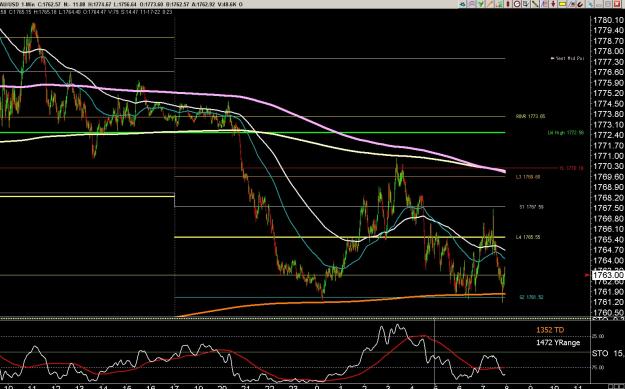Screen dimensions: 625x389
Task: Click the green Ld High level label
Action: (x=566, y=133)
